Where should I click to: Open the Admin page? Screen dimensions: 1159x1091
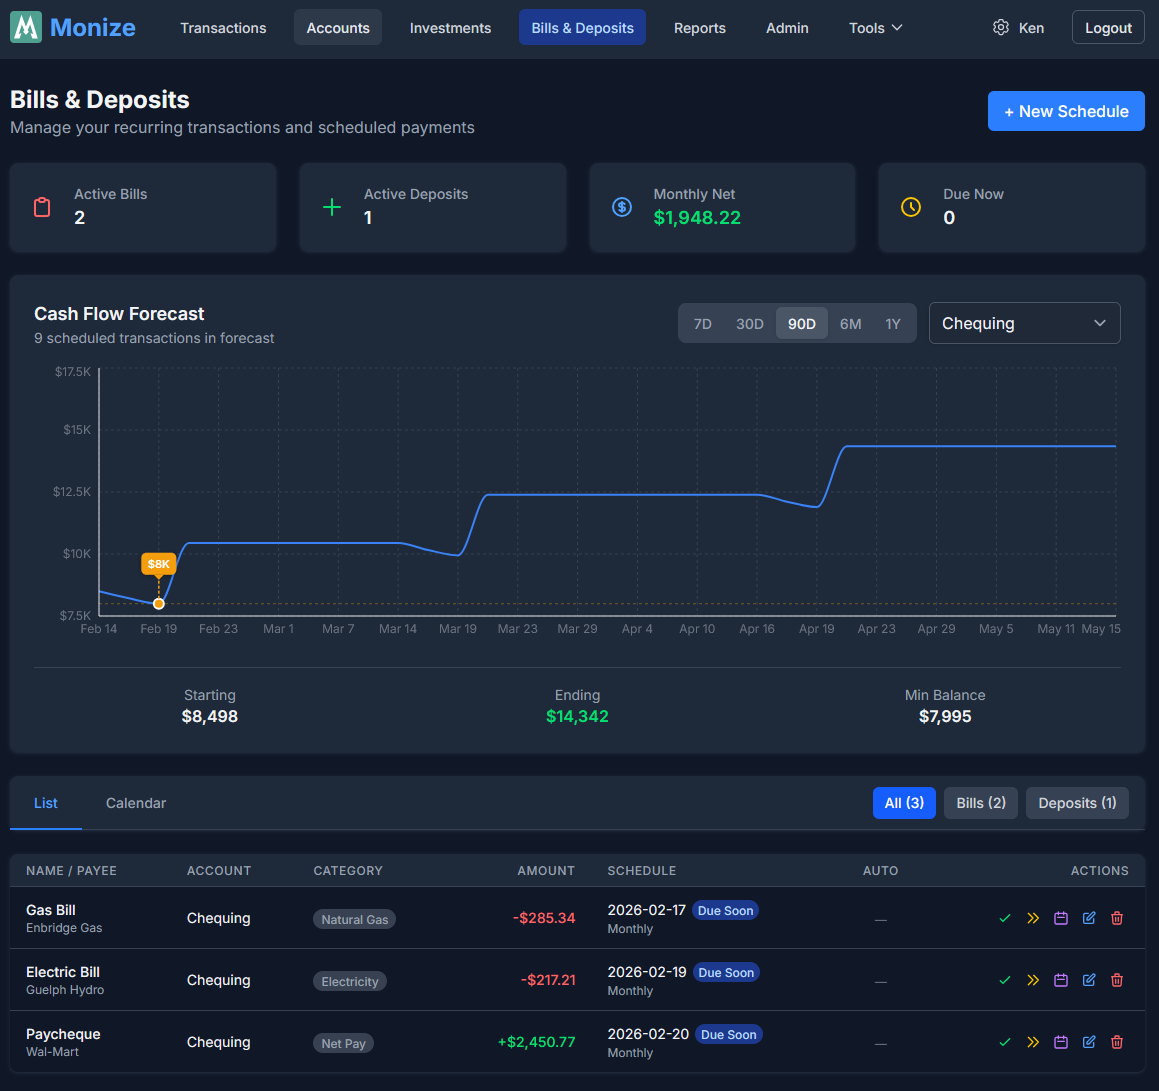pos(787,27)
